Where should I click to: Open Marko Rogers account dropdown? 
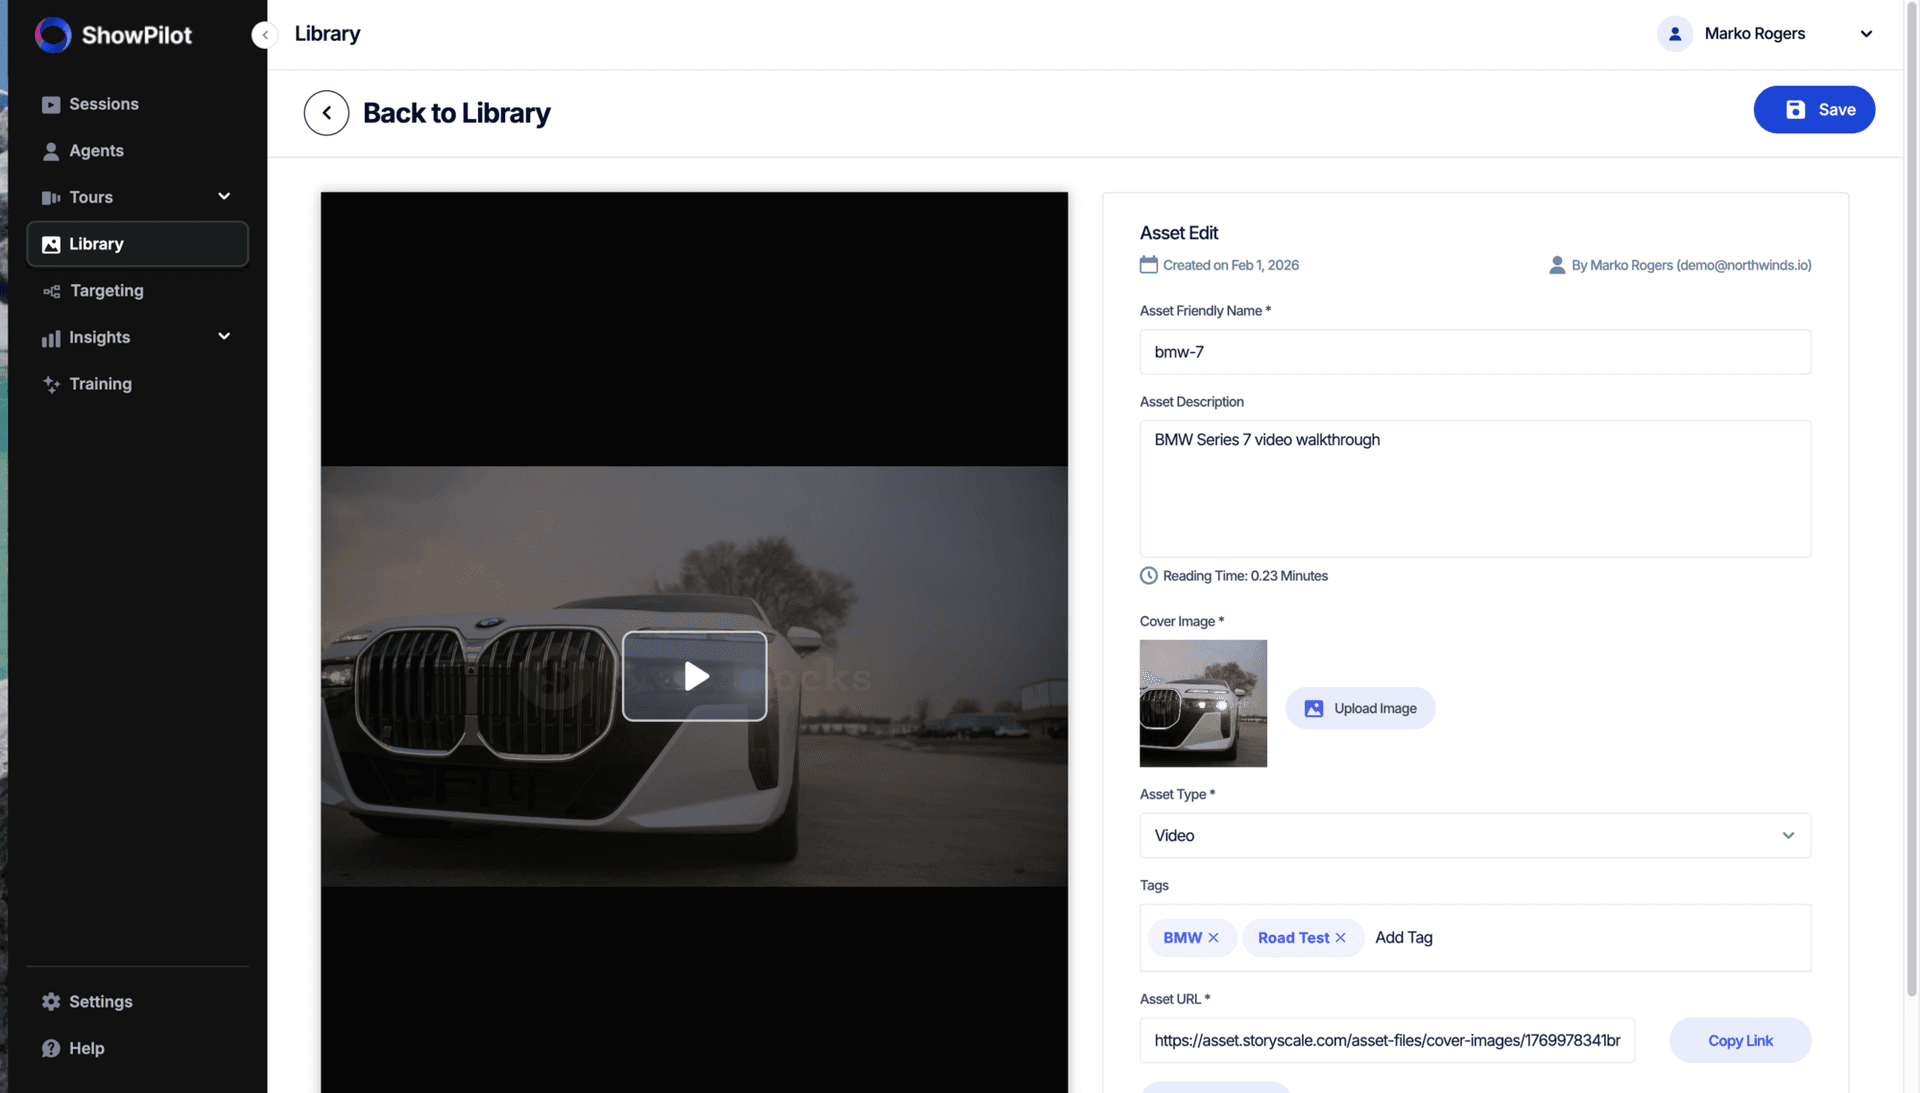coord(1865,34)
